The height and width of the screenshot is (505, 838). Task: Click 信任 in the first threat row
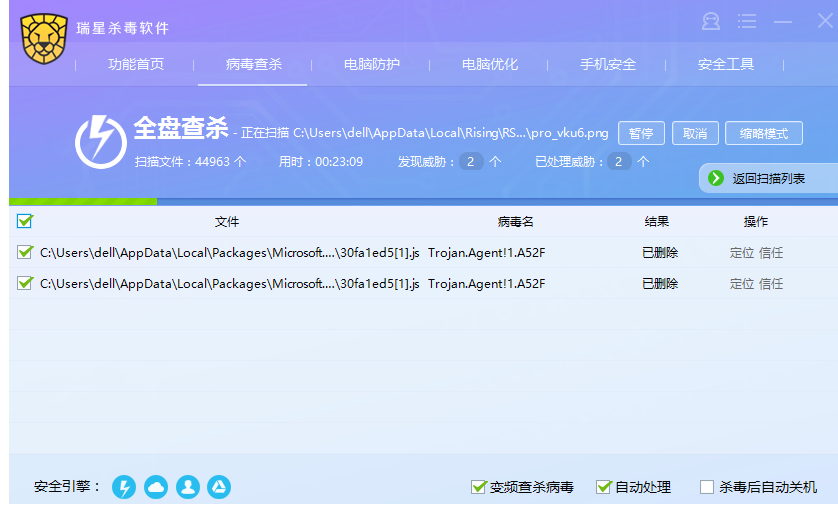point(771,253)
